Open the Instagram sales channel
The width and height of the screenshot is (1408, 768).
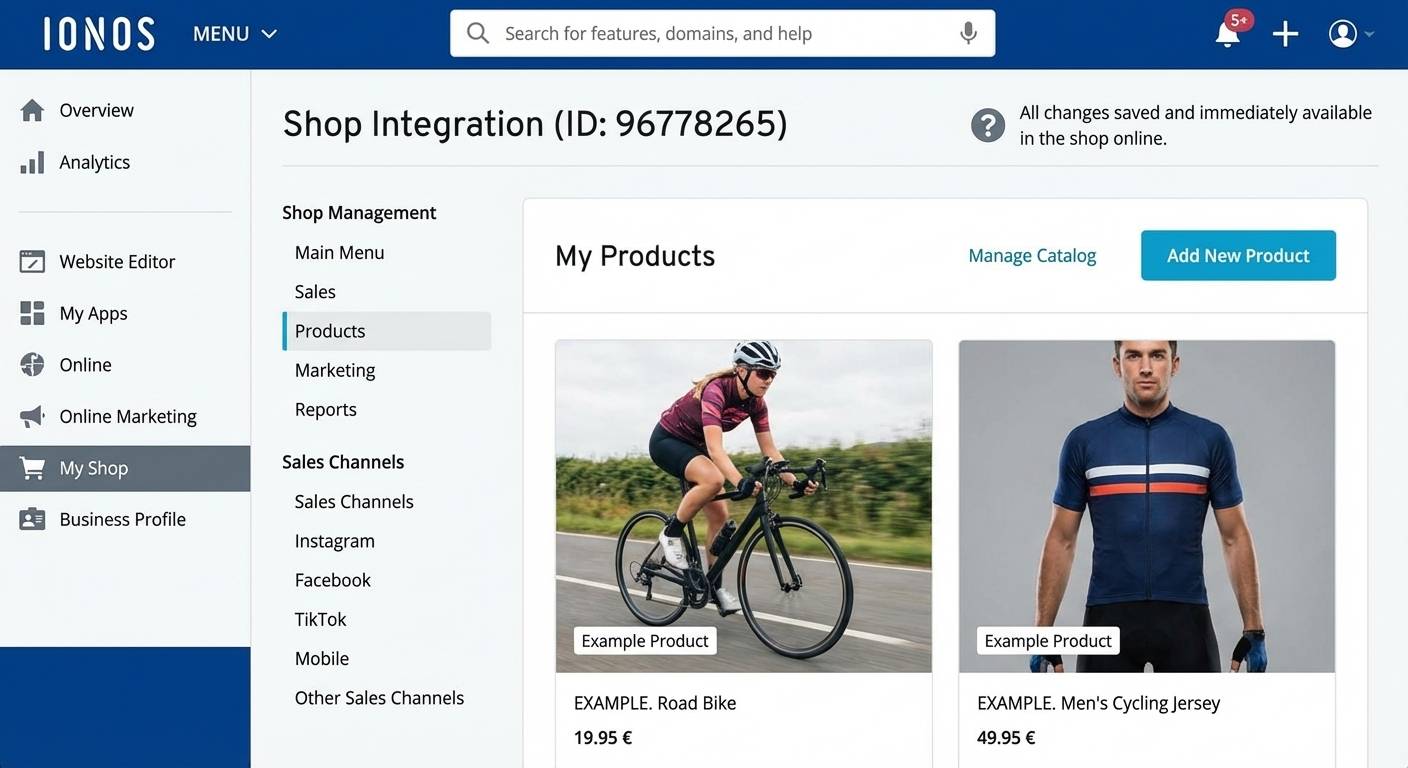click(x=334, y=541)
